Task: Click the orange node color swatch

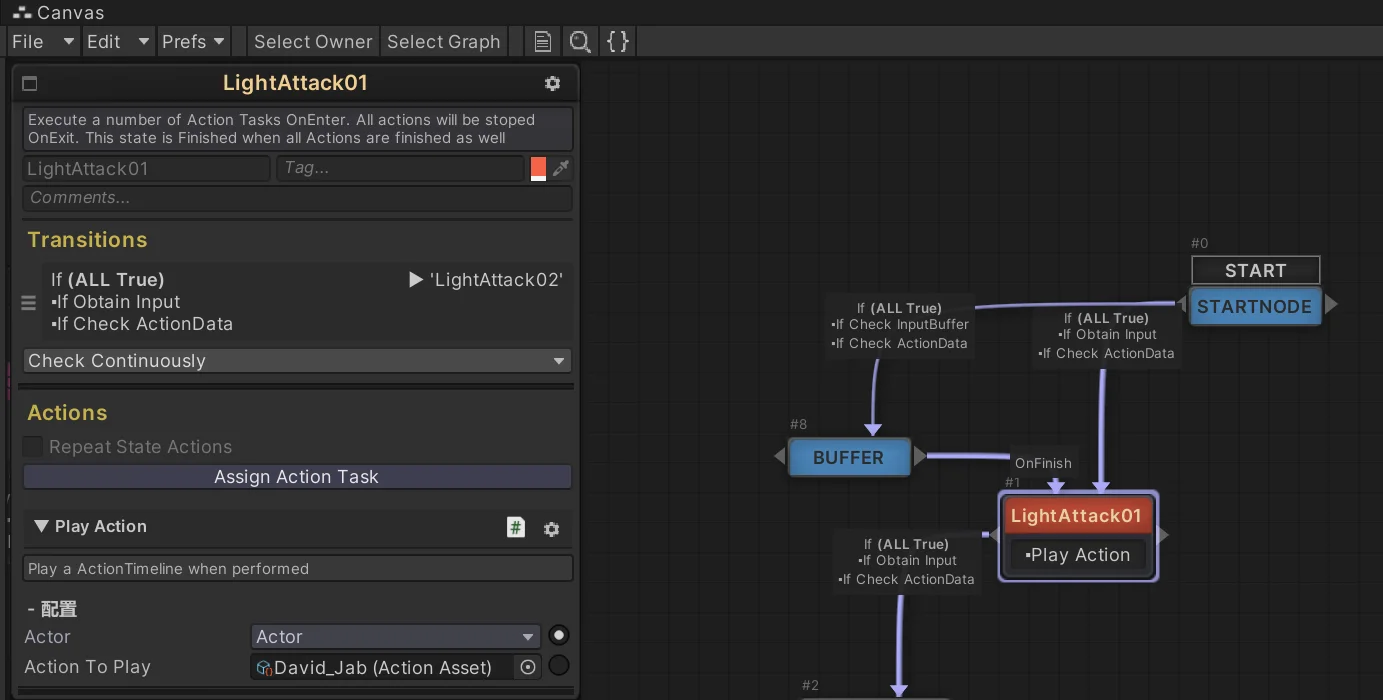Action: point(538,168)
